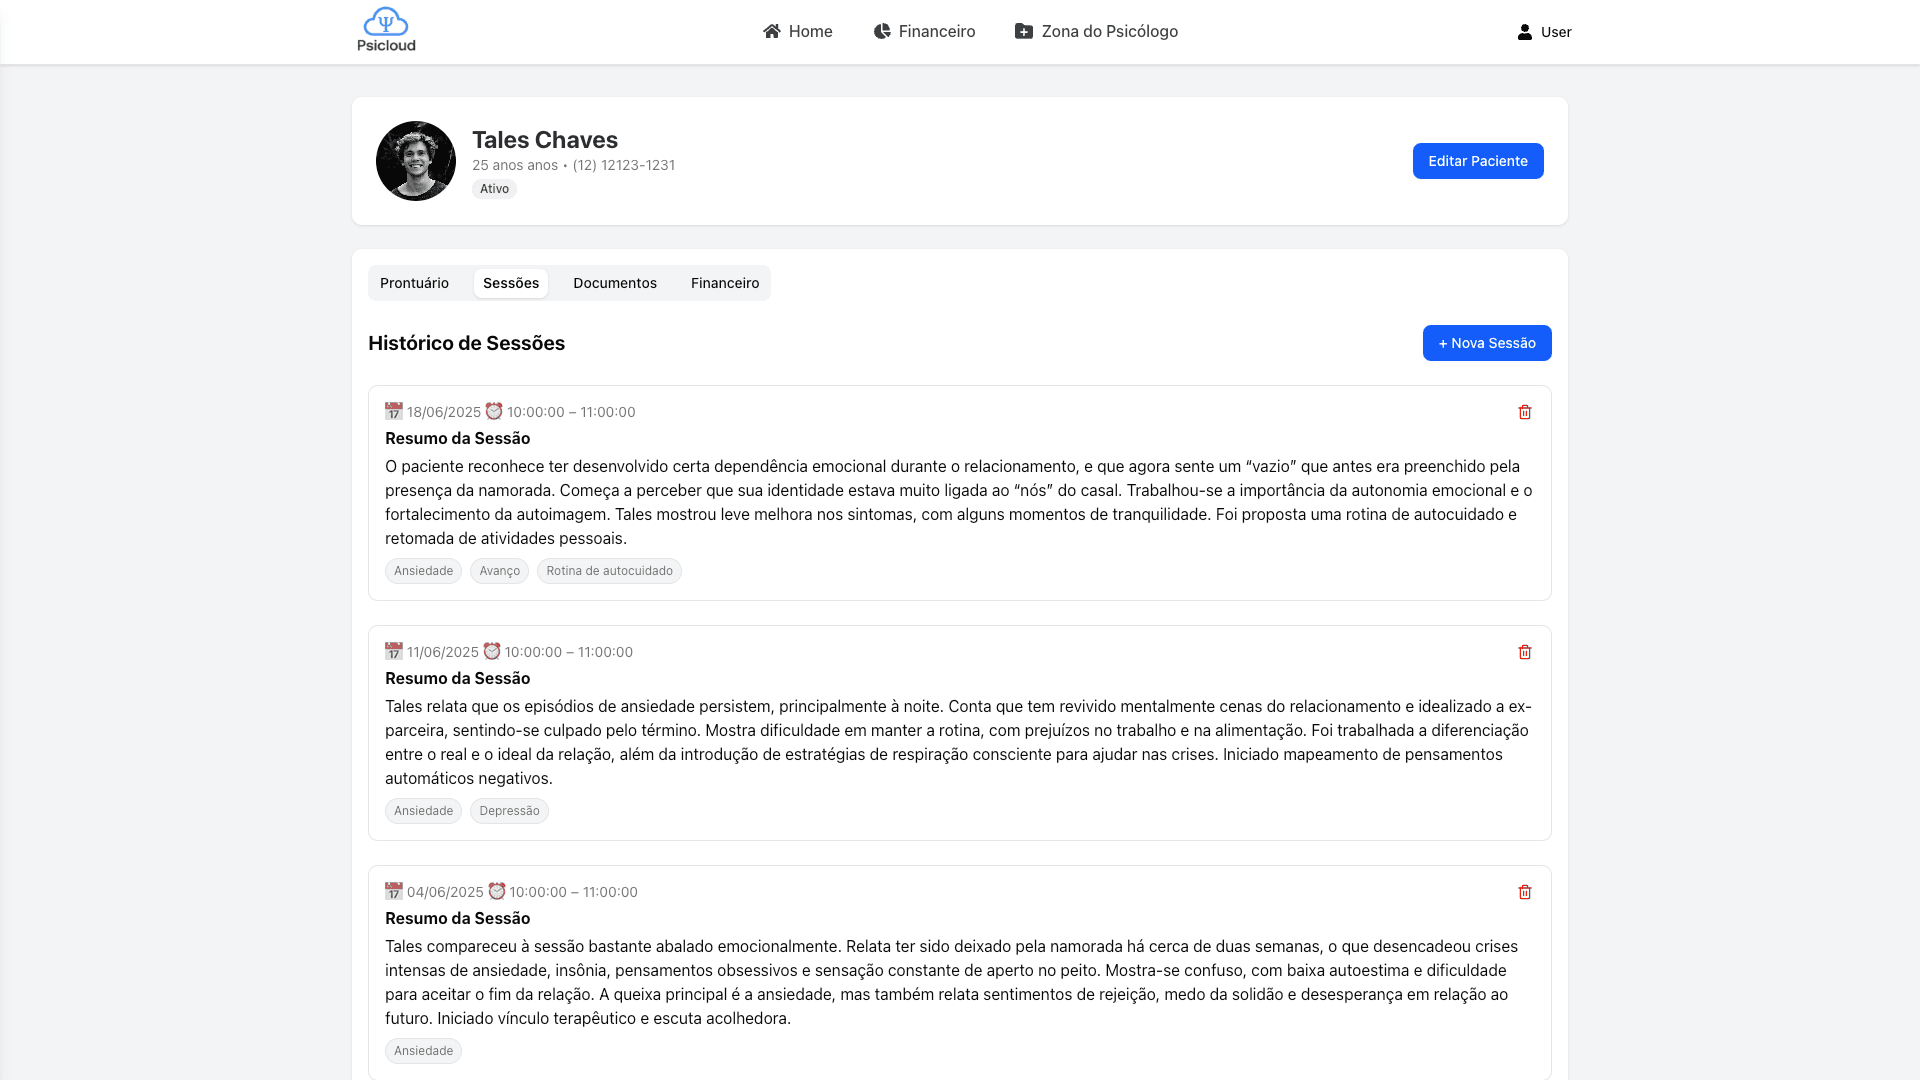
Task: Toggle the Ativo status badge
Action: pos(494,188)
